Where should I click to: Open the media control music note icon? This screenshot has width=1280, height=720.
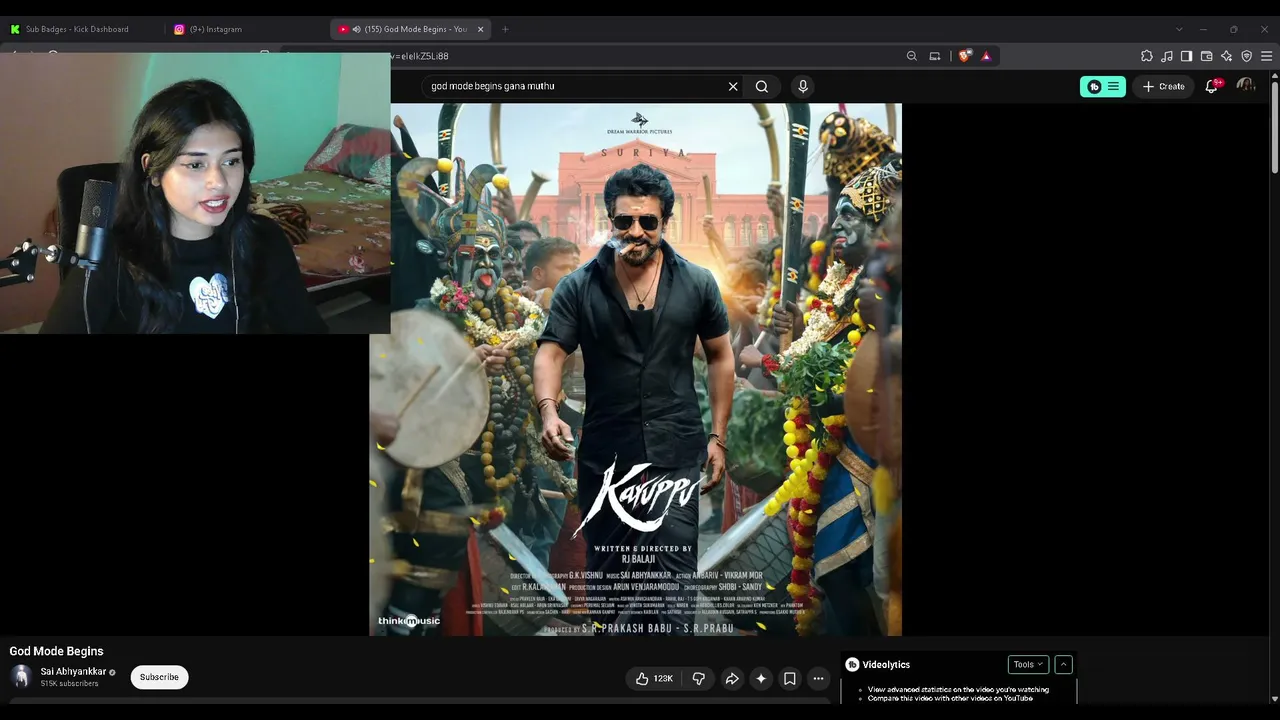(x=1167, y=56)
